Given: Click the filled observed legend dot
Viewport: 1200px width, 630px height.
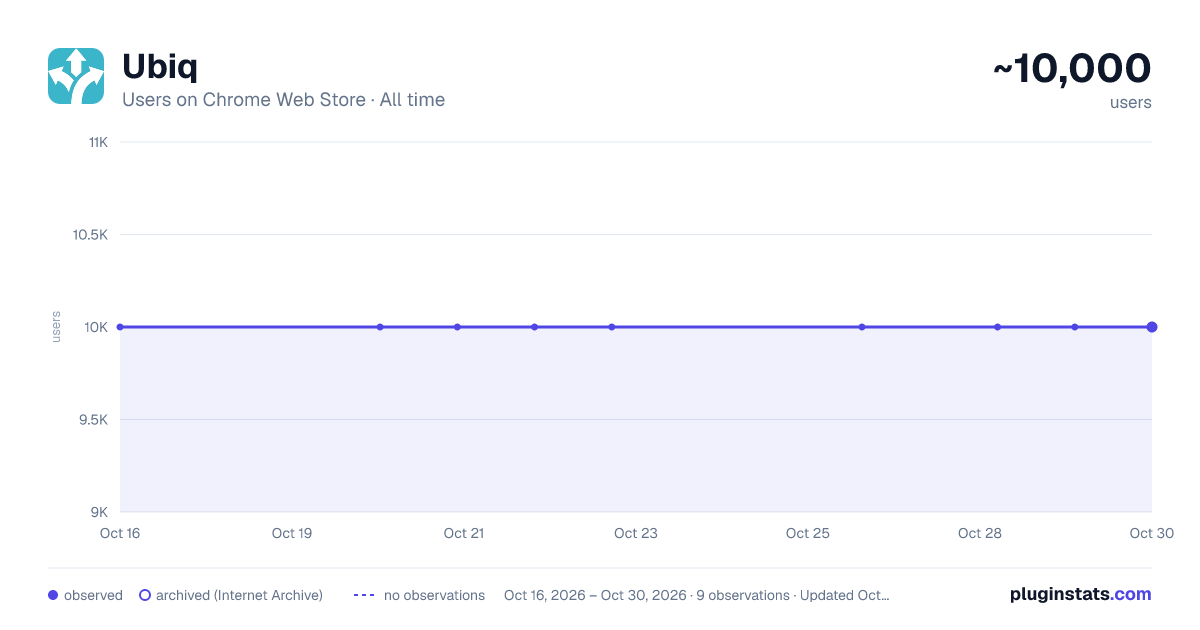Looking at the screenshot, I should coord(53,595).
